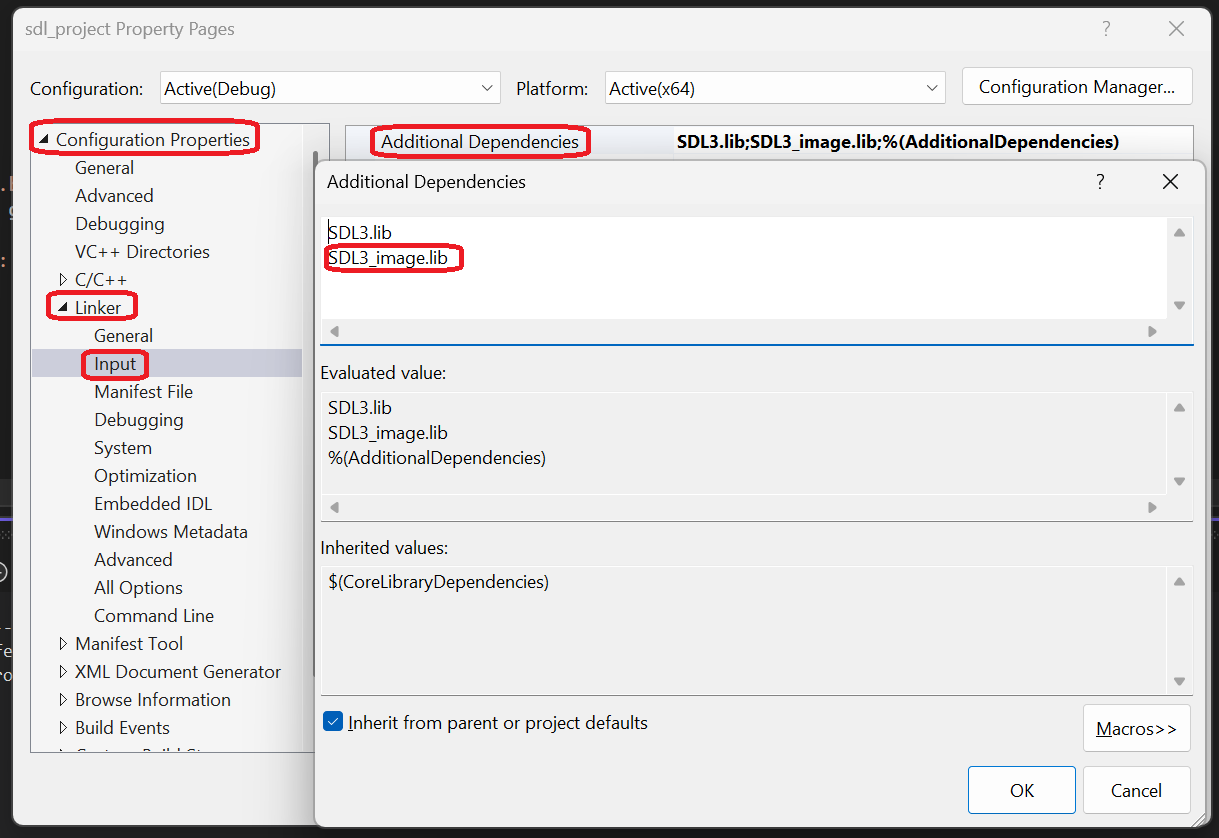Expand the Browse Information node
This screenshot has height=838, width=1219.
point(62,699)
